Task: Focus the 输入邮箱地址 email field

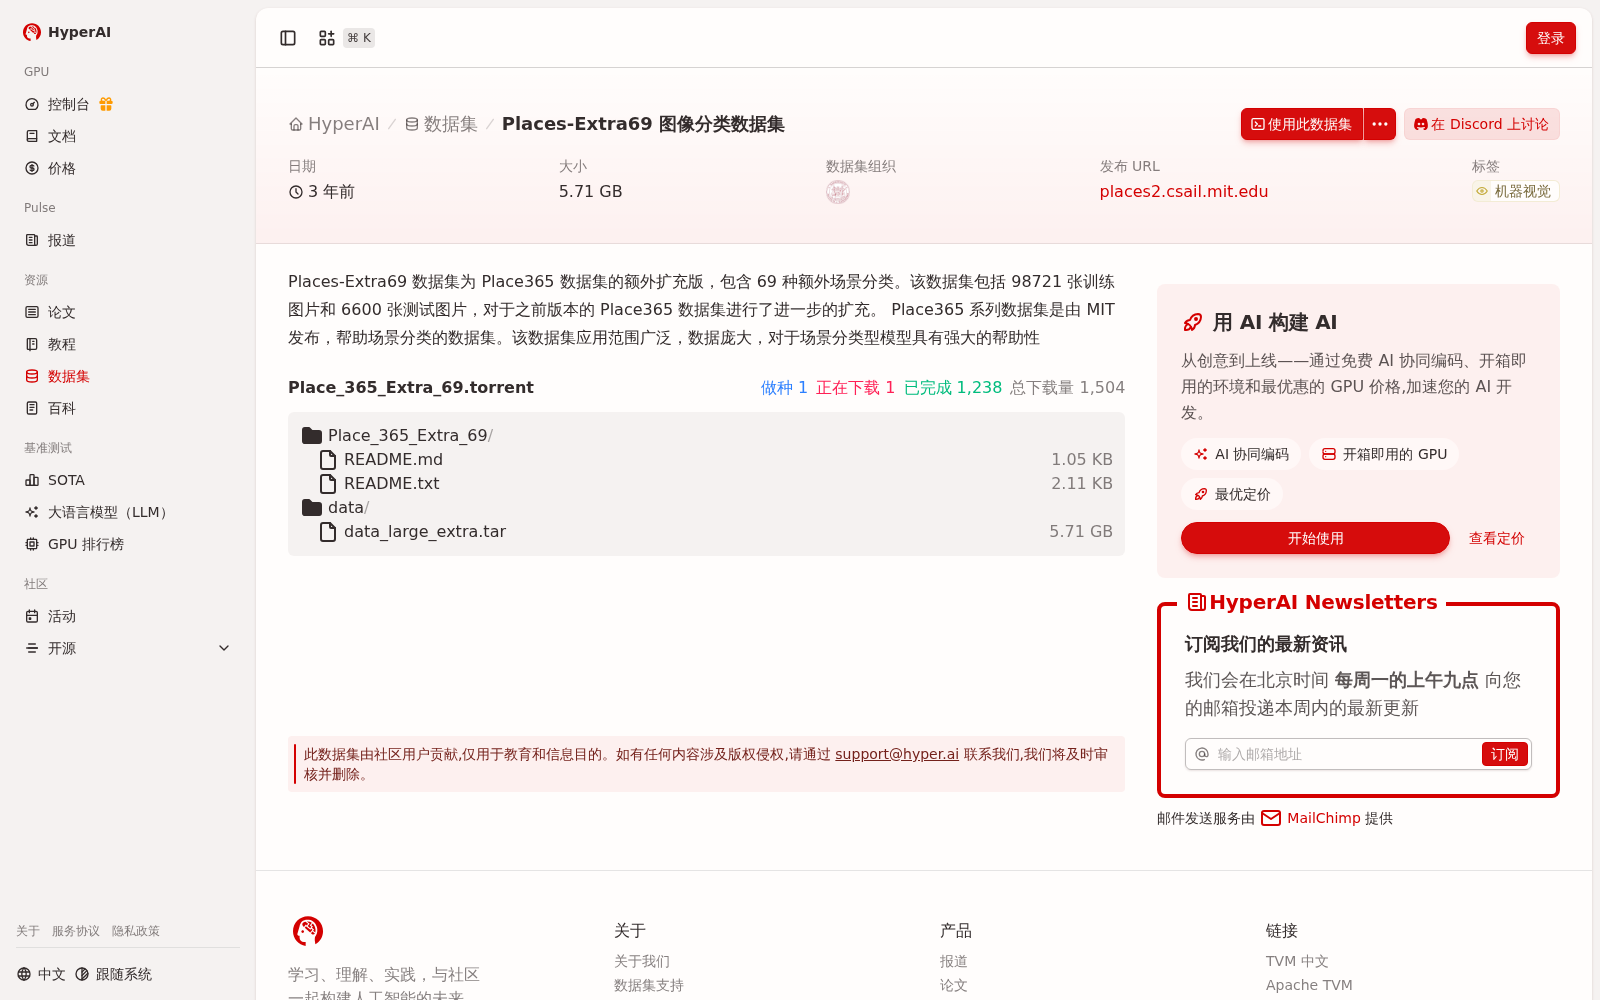Action: (1346, 754)
